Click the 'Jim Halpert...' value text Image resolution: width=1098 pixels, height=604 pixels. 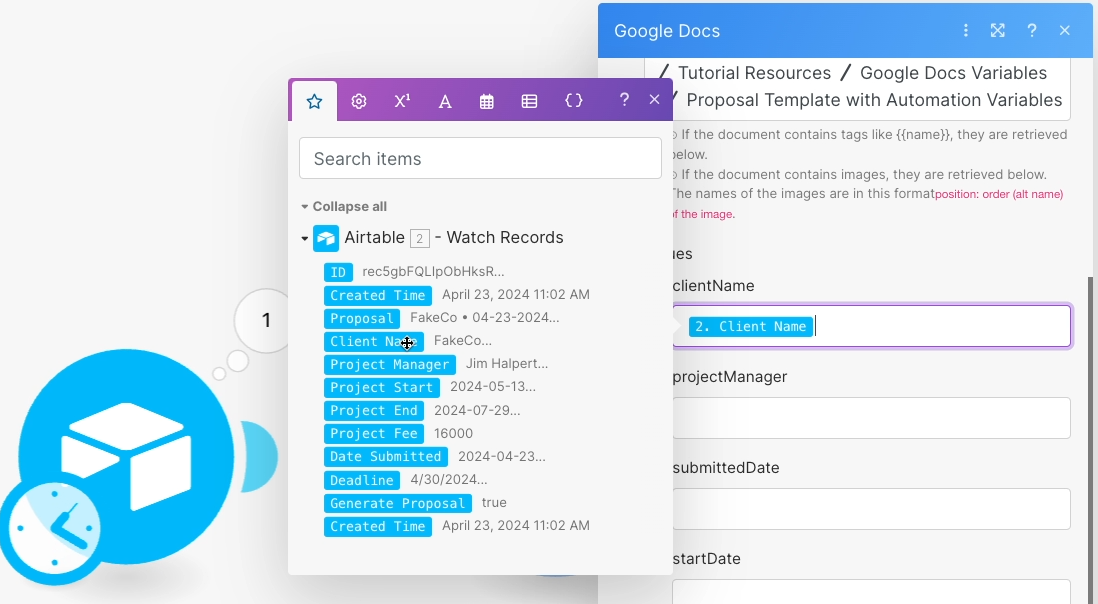507,364
